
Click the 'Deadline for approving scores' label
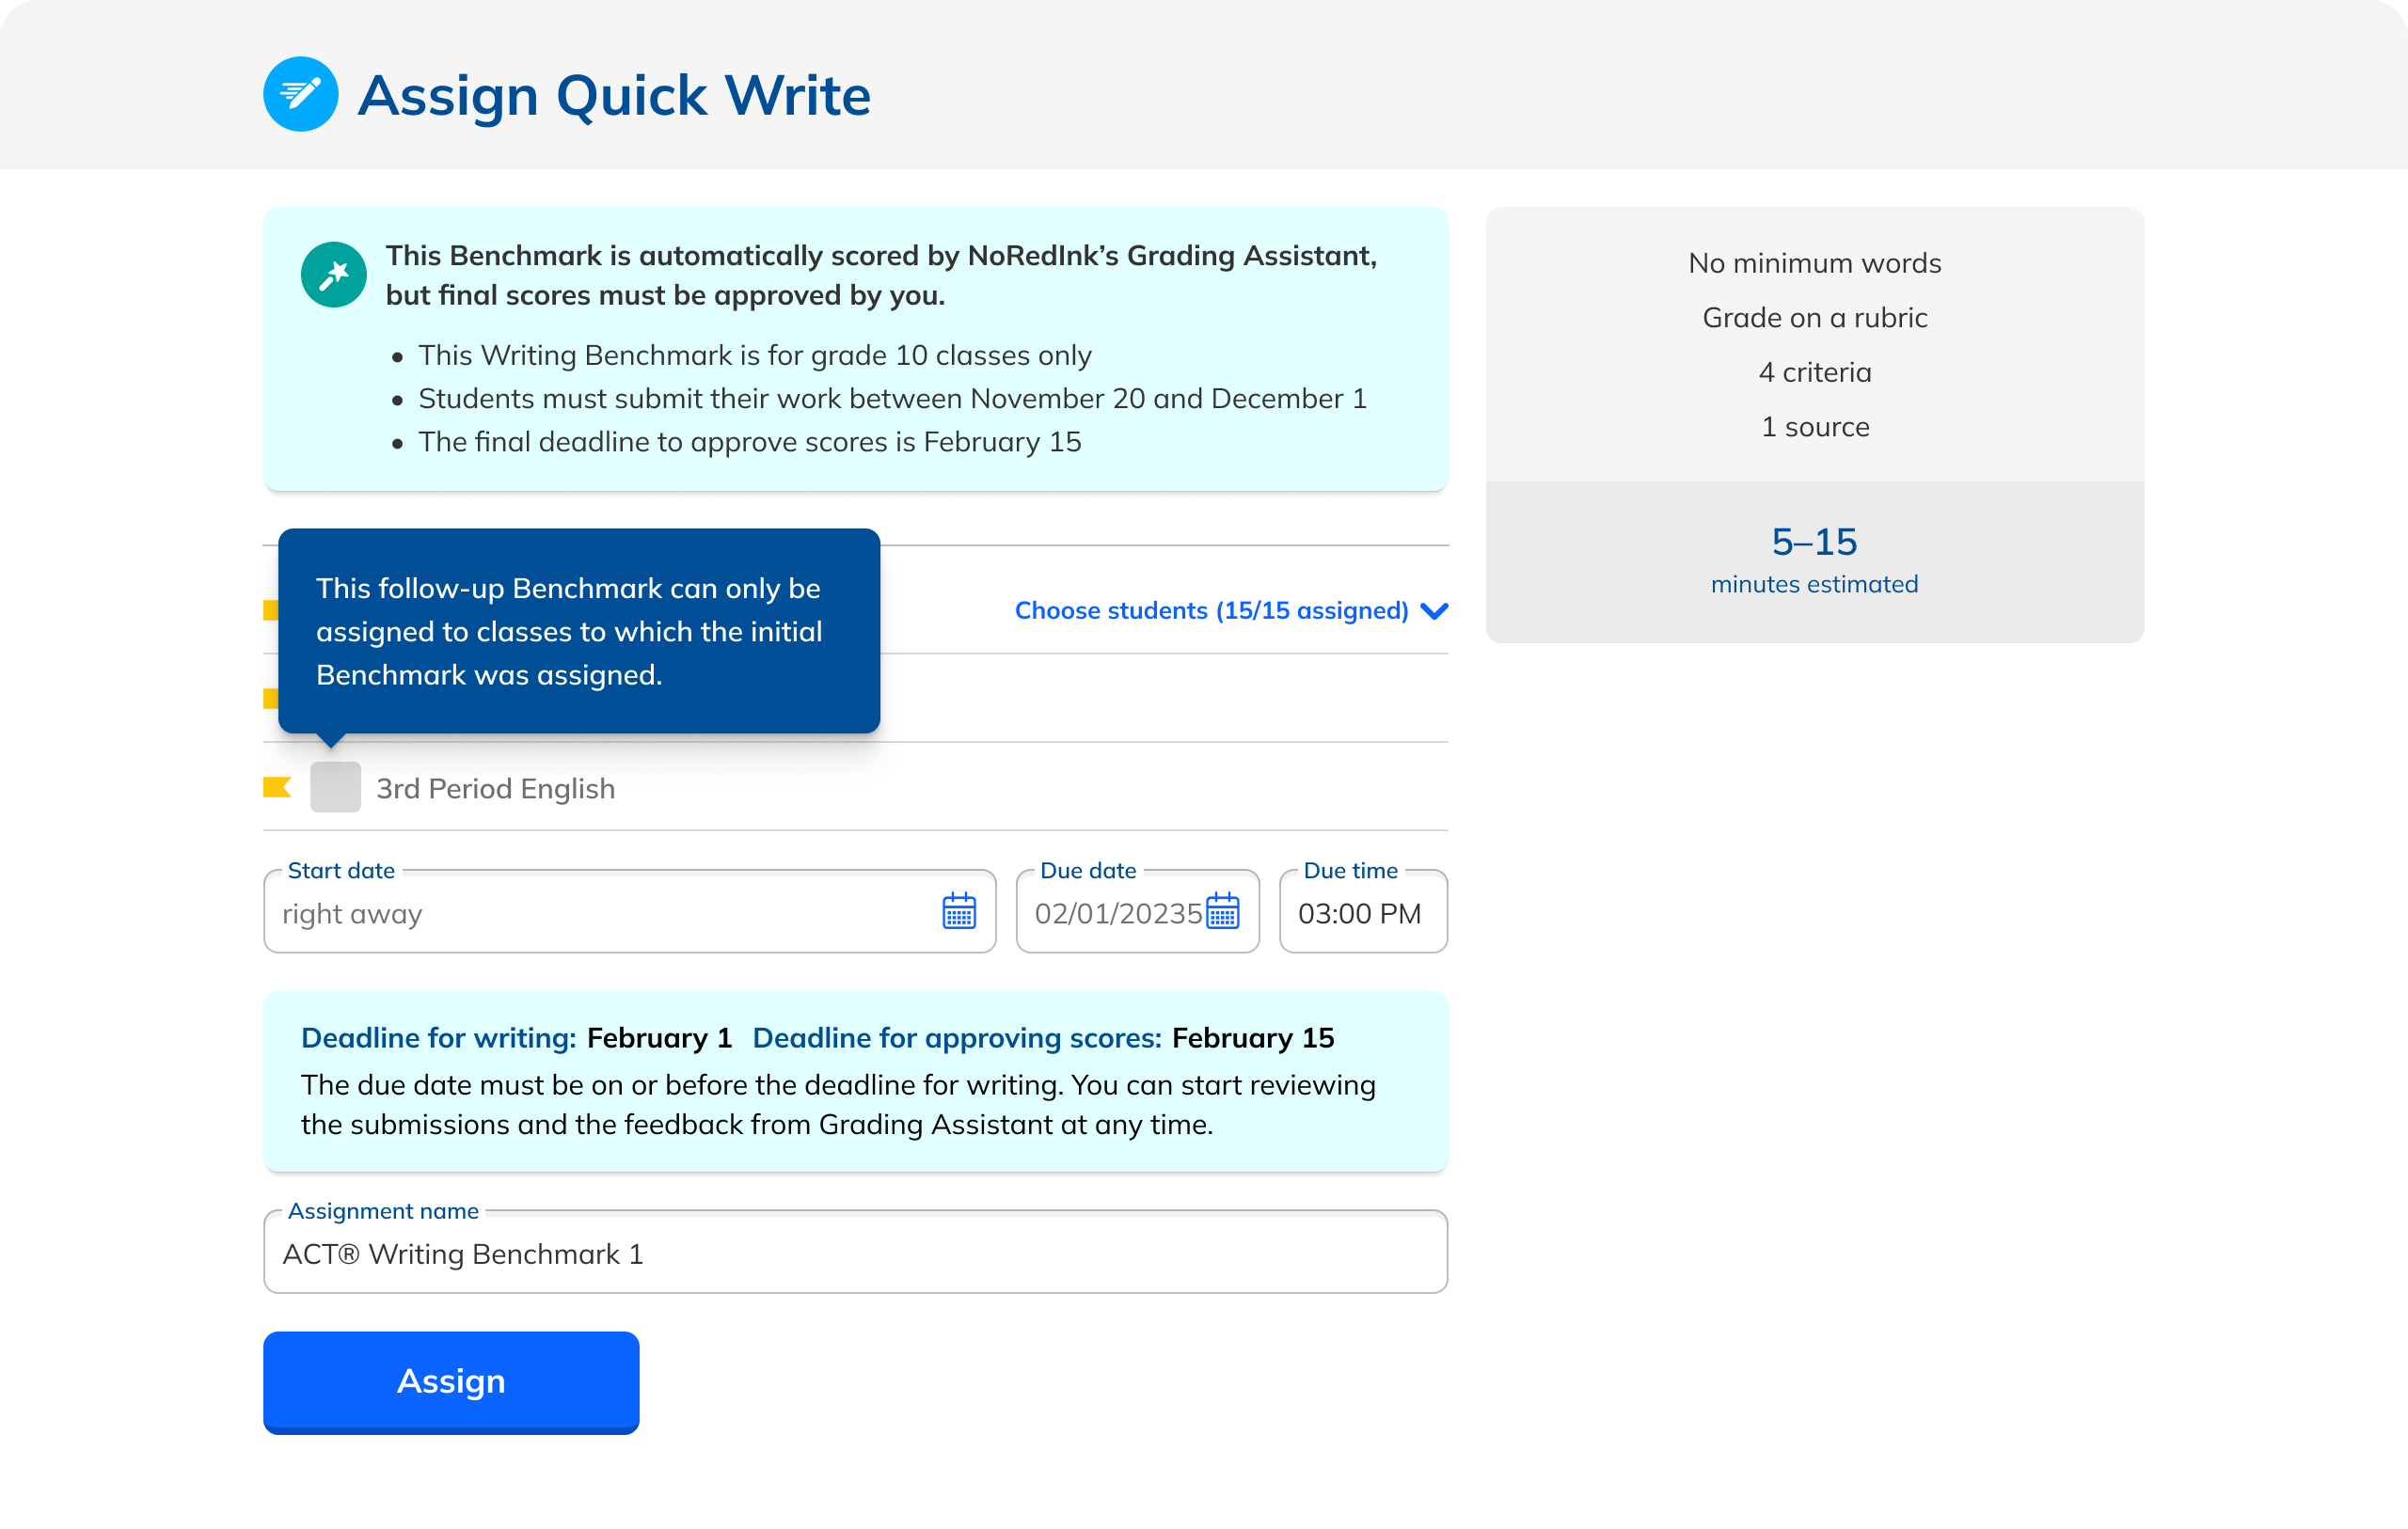(956, 1038)
